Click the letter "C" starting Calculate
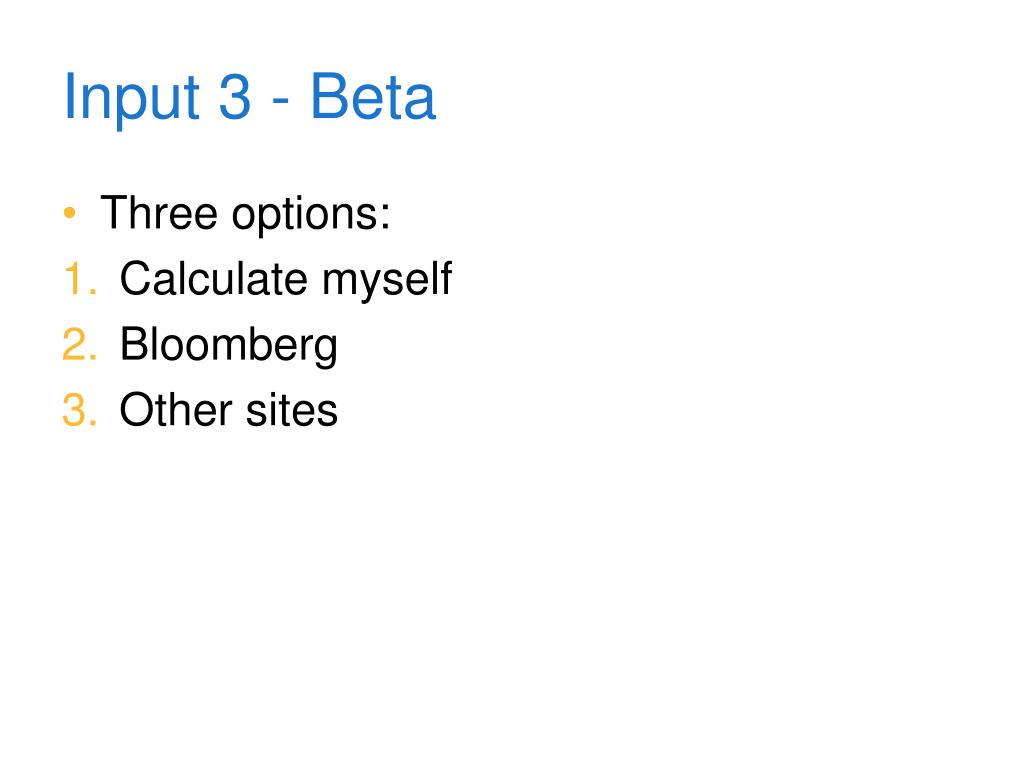1024x768 pixels. 136,278
